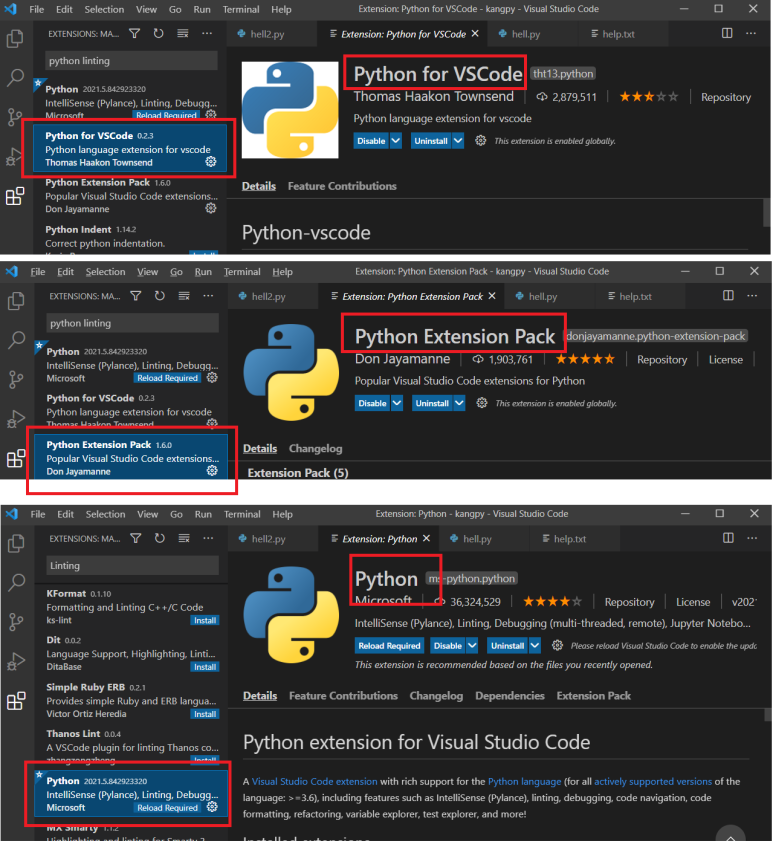This screenshot has width=773, height=844.
Task: Clear extensions search results in top window
Action: pos(183,34)
